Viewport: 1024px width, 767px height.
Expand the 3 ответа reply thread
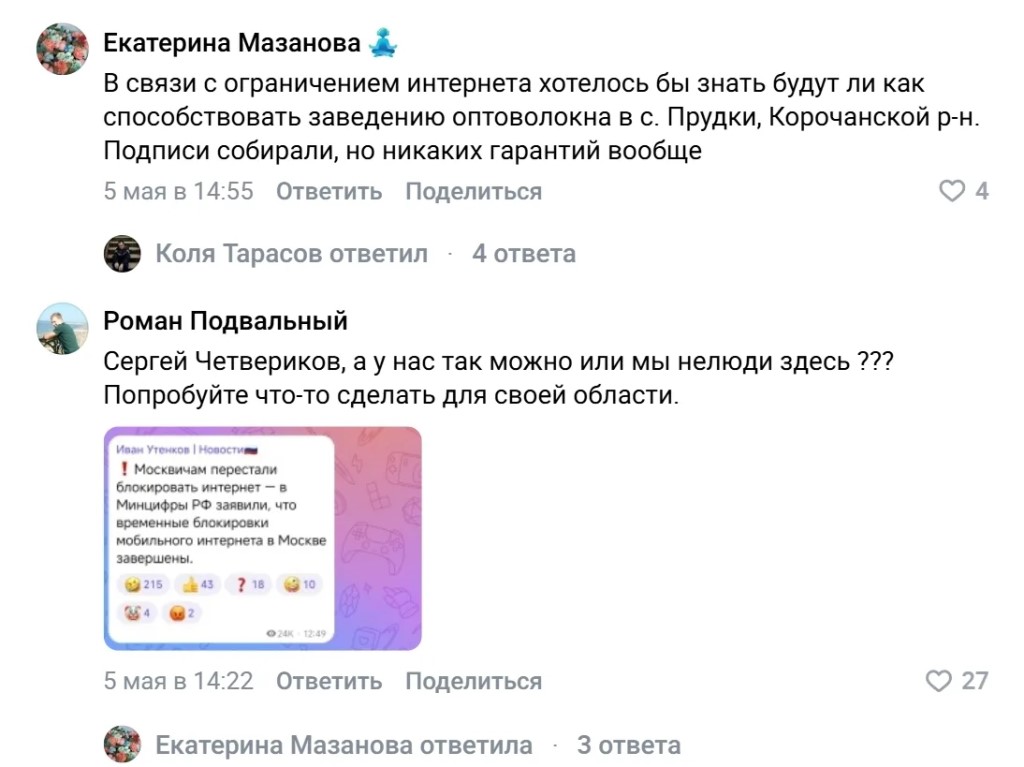(x=628, y=745)
